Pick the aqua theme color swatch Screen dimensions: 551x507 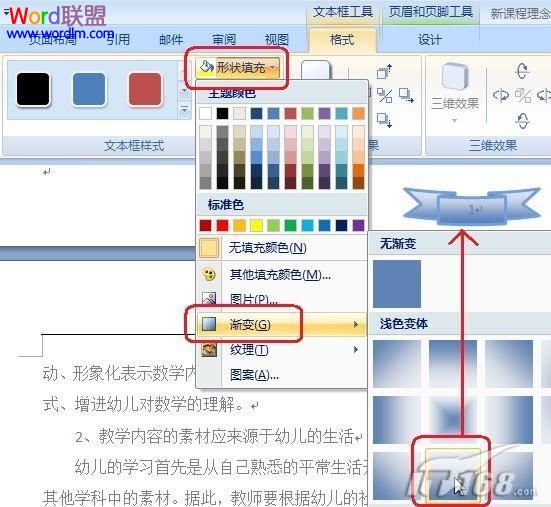342,113
